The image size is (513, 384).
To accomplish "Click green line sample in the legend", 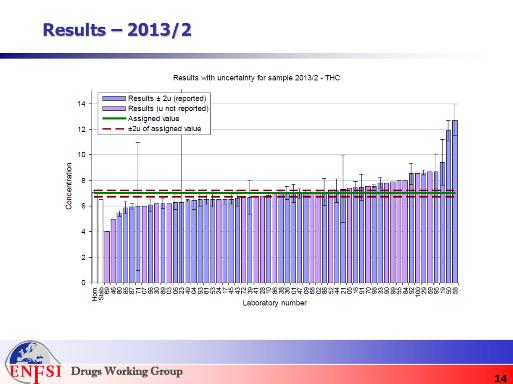I will (x=114, y=118).
